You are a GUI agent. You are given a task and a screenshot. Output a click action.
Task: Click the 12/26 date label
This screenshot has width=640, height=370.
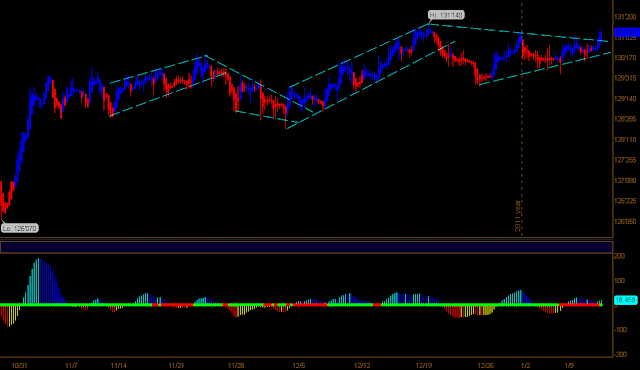click(x=486, y=366)
